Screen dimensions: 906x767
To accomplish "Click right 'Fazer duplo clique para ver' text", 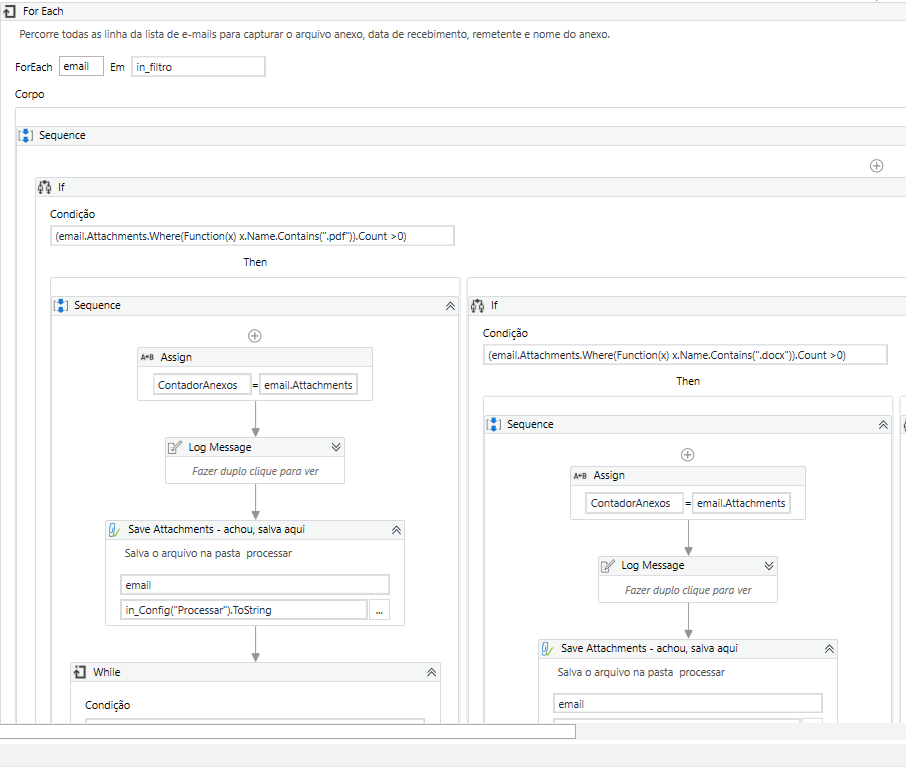I will (x=688, y=590).
